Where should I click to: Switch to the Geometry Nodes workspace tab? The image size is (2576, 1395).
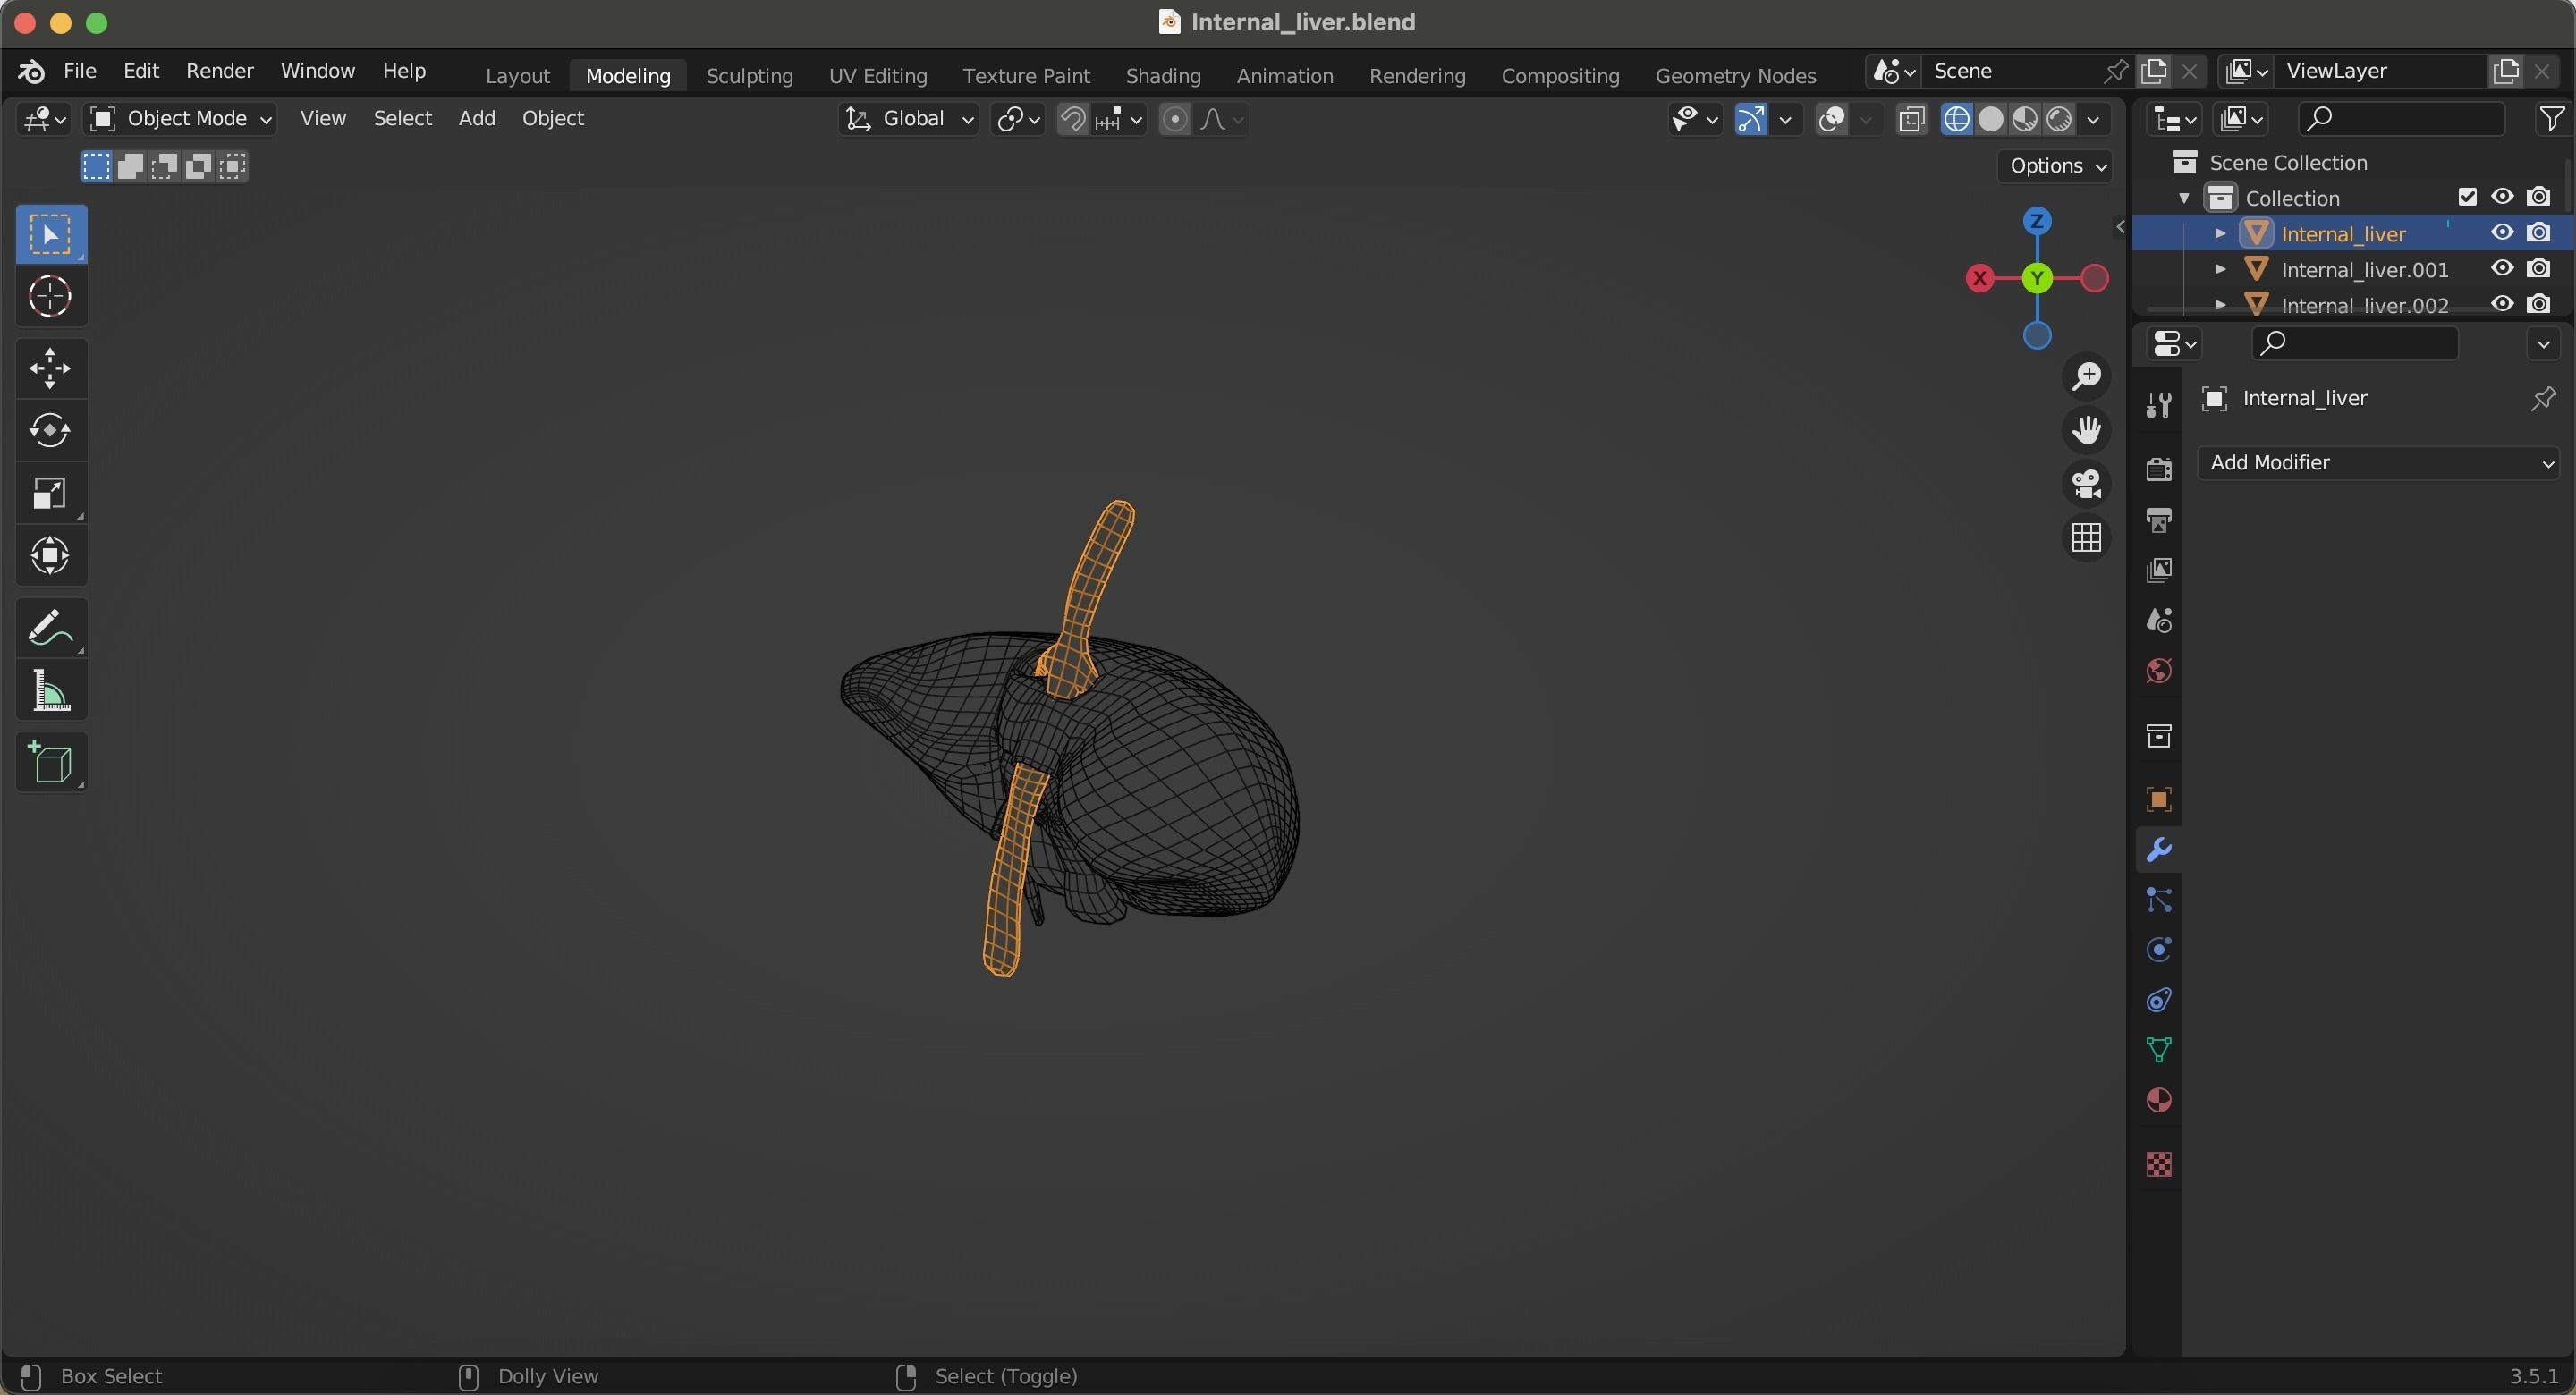coord(1735,76)
